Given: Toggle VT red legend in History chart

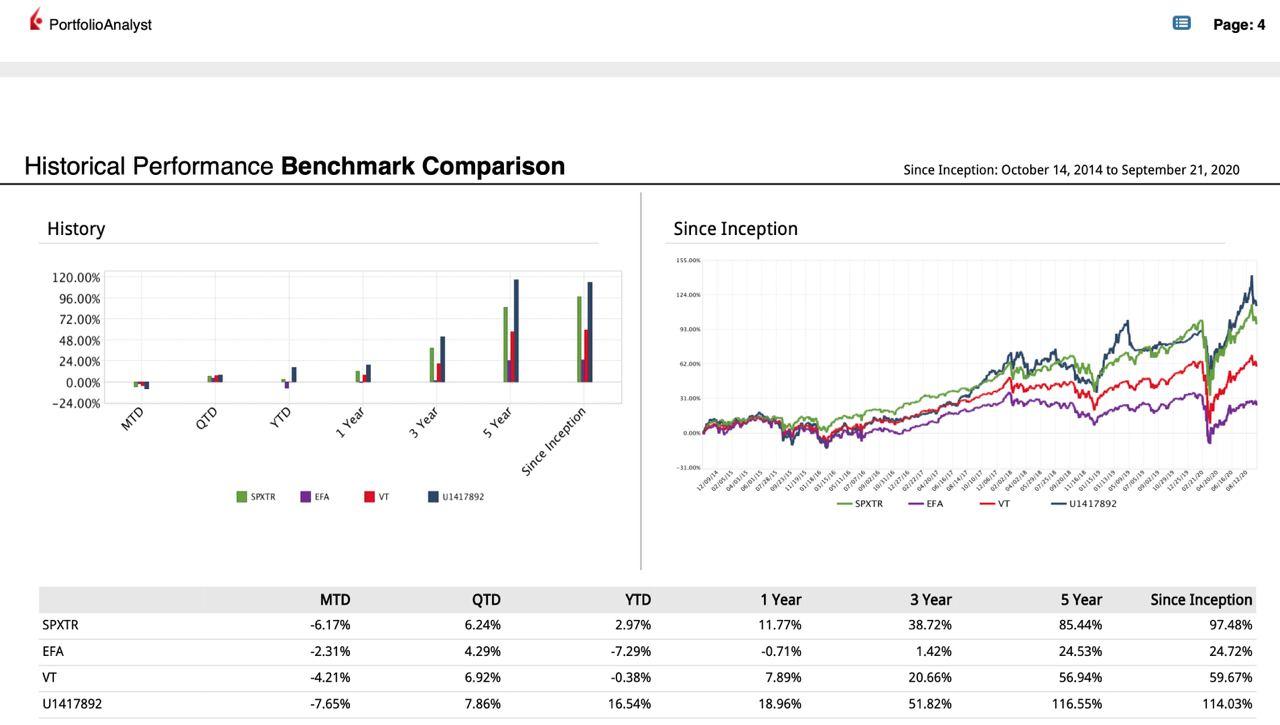Looking at the screenshot, I should [370, 497].
